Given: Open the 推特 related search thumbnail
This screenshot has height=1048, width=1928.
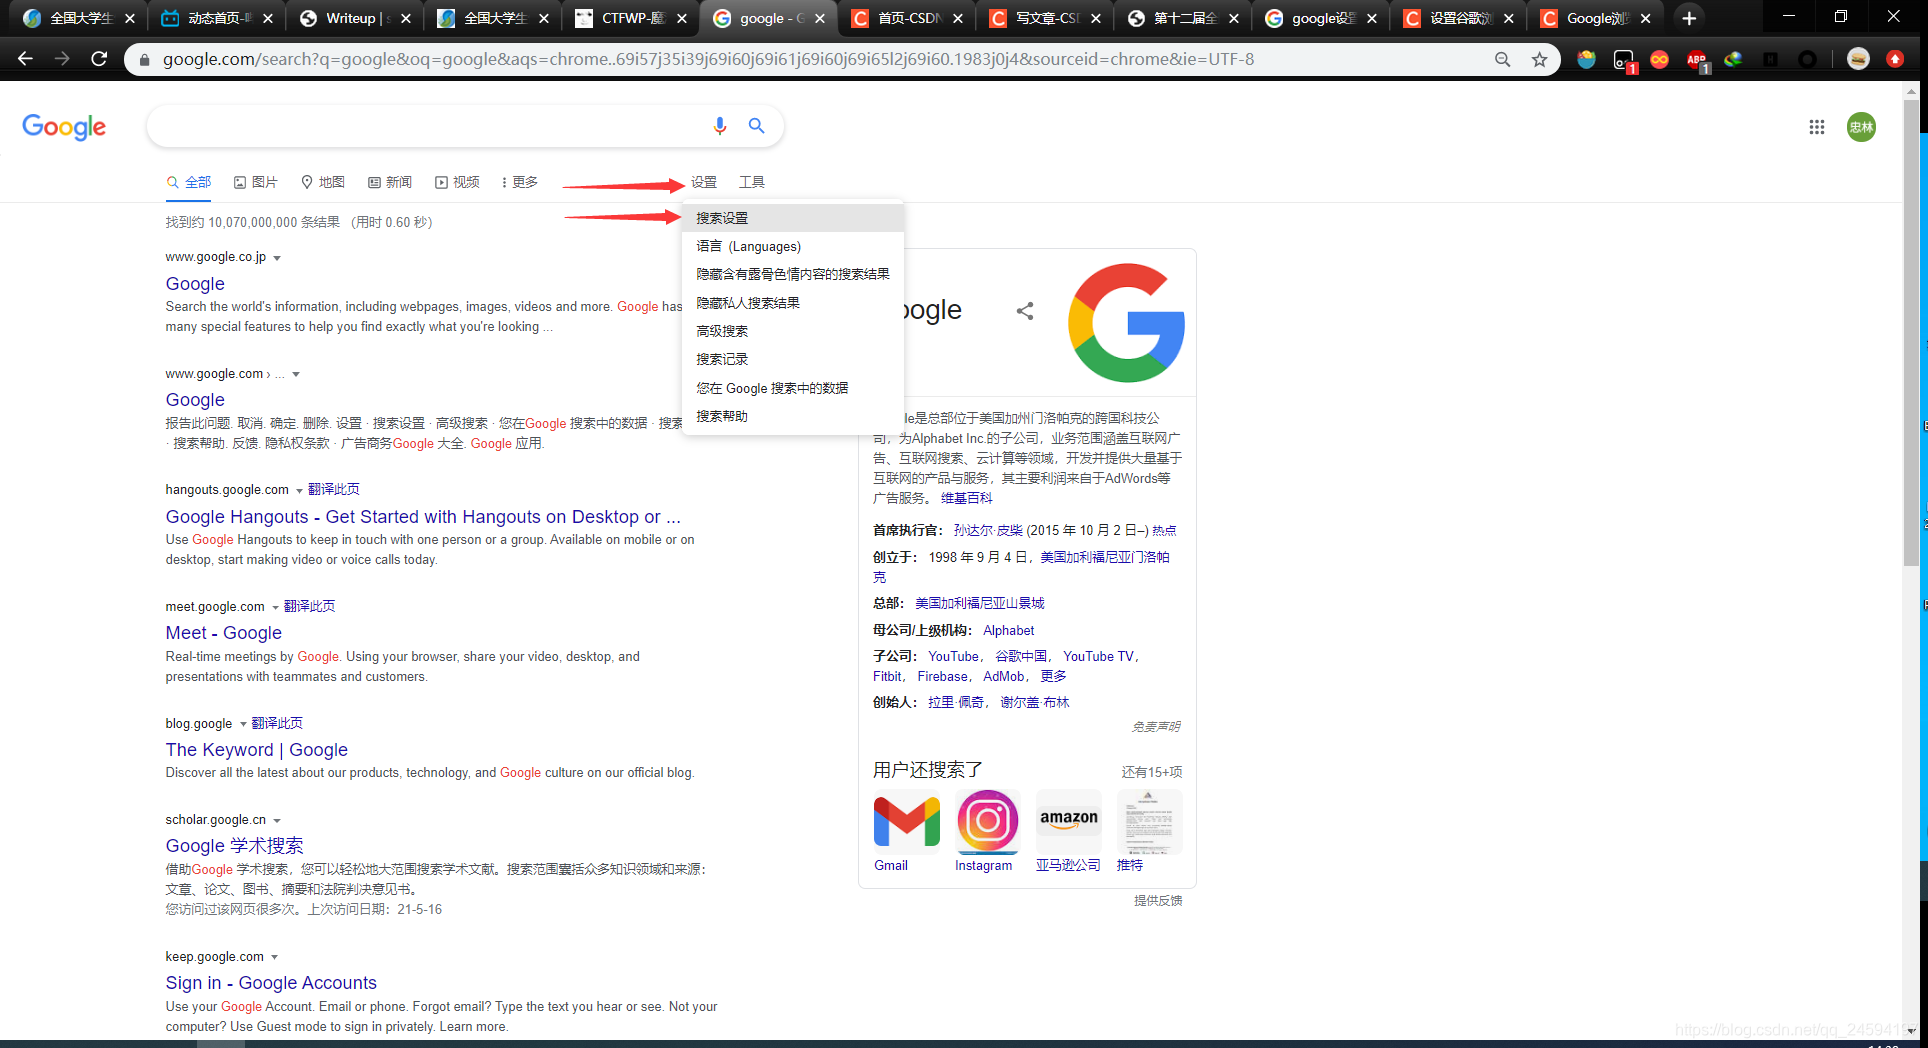Looking at the screenshot, I should click(1149, 822).
